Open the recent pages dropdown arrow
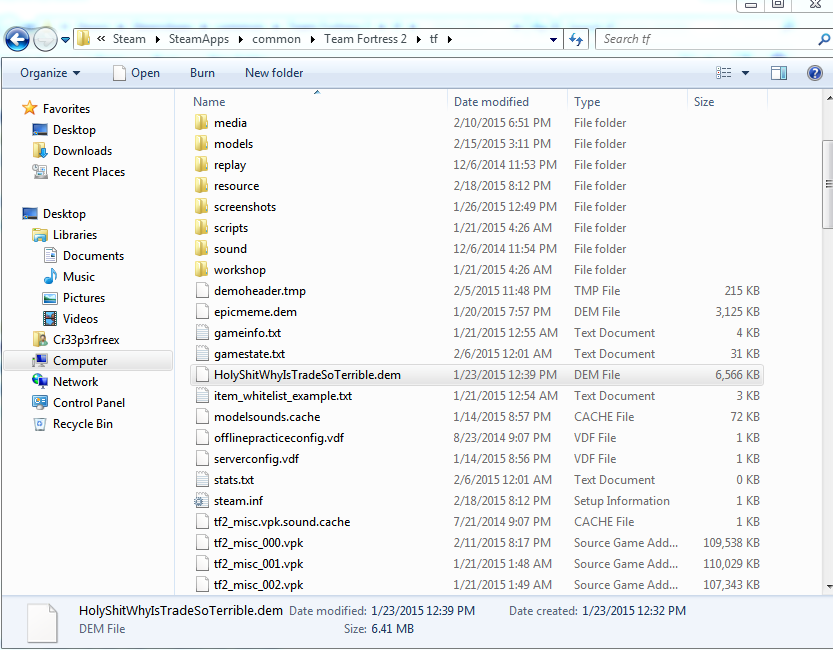 [65, 40]
